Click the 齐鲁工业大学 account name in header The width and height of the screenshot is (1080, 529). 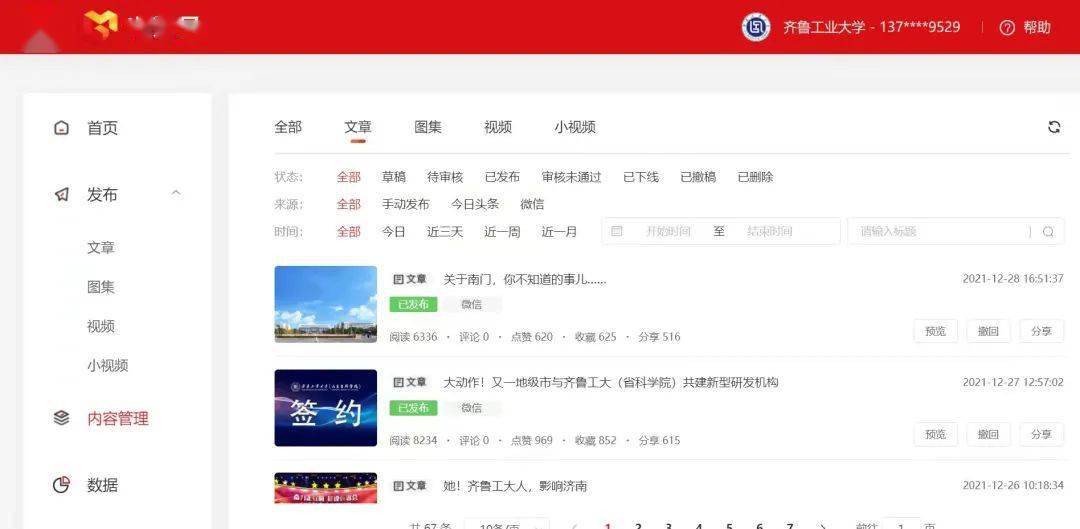coord(871,28)
